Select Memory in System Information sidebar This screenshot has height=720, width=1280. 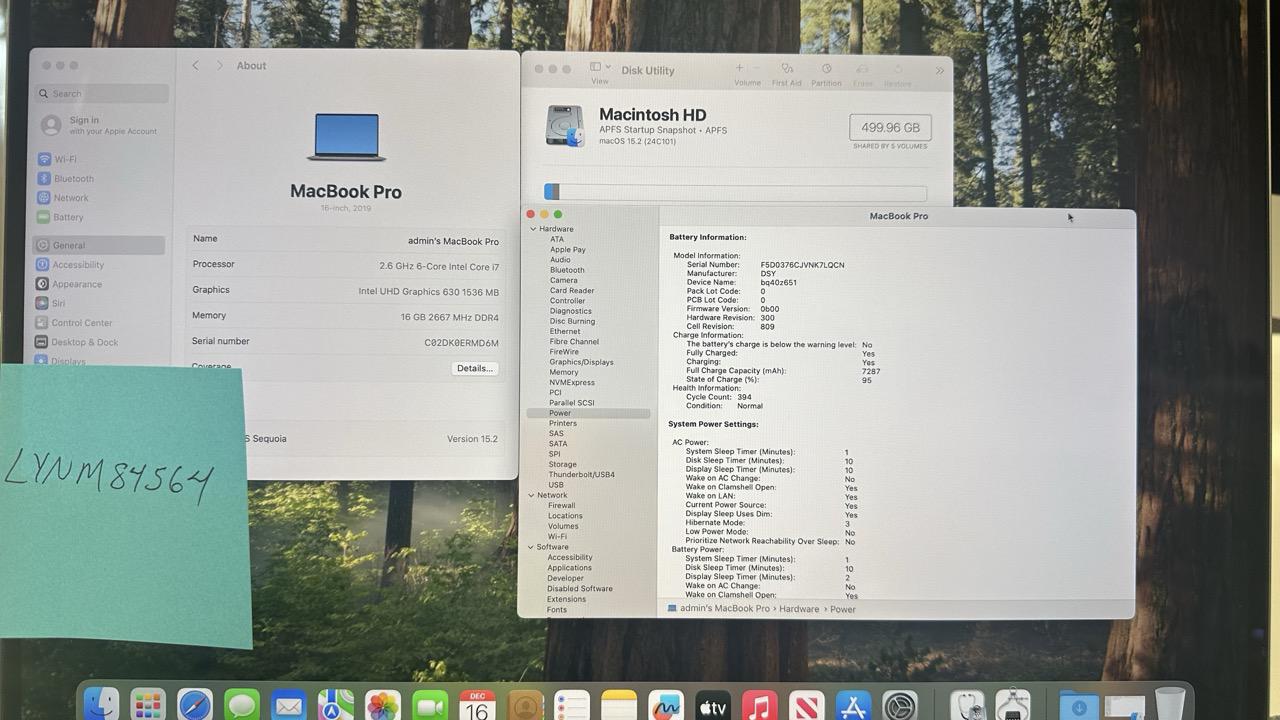pyautogui.click(x=563, y=372)
